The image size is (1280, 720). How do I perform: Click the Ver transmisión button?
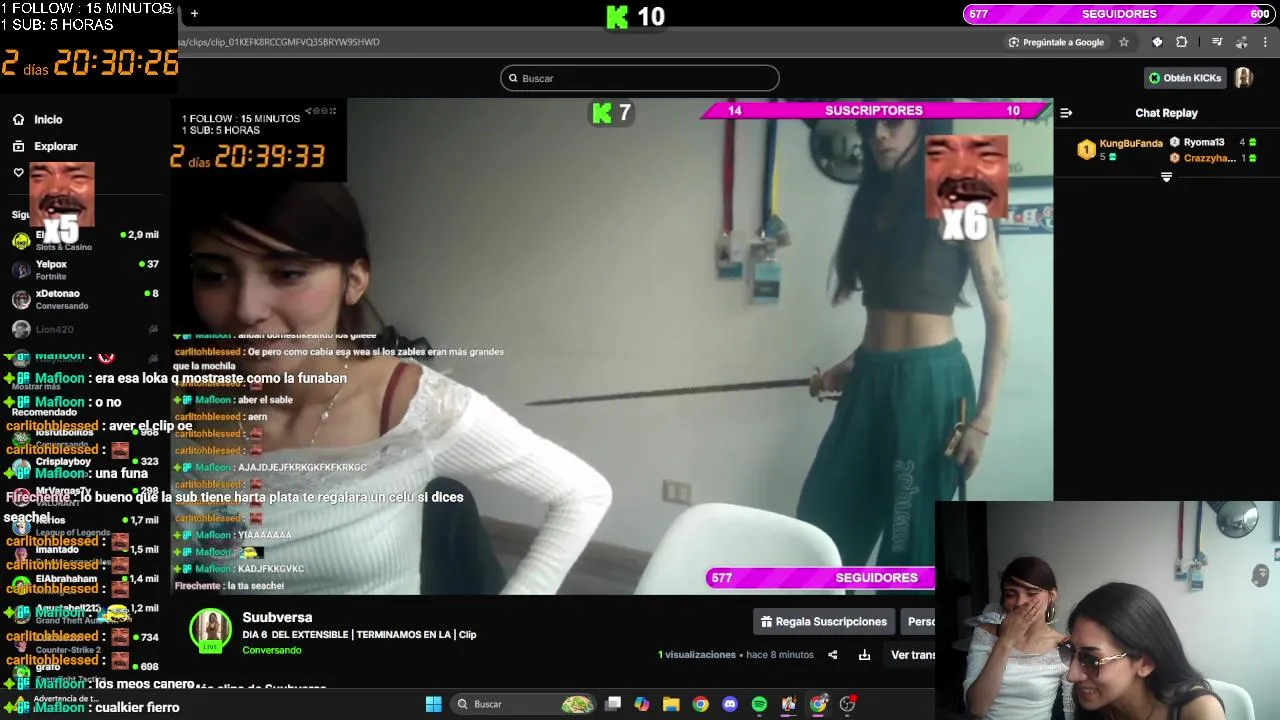[913, 655]
